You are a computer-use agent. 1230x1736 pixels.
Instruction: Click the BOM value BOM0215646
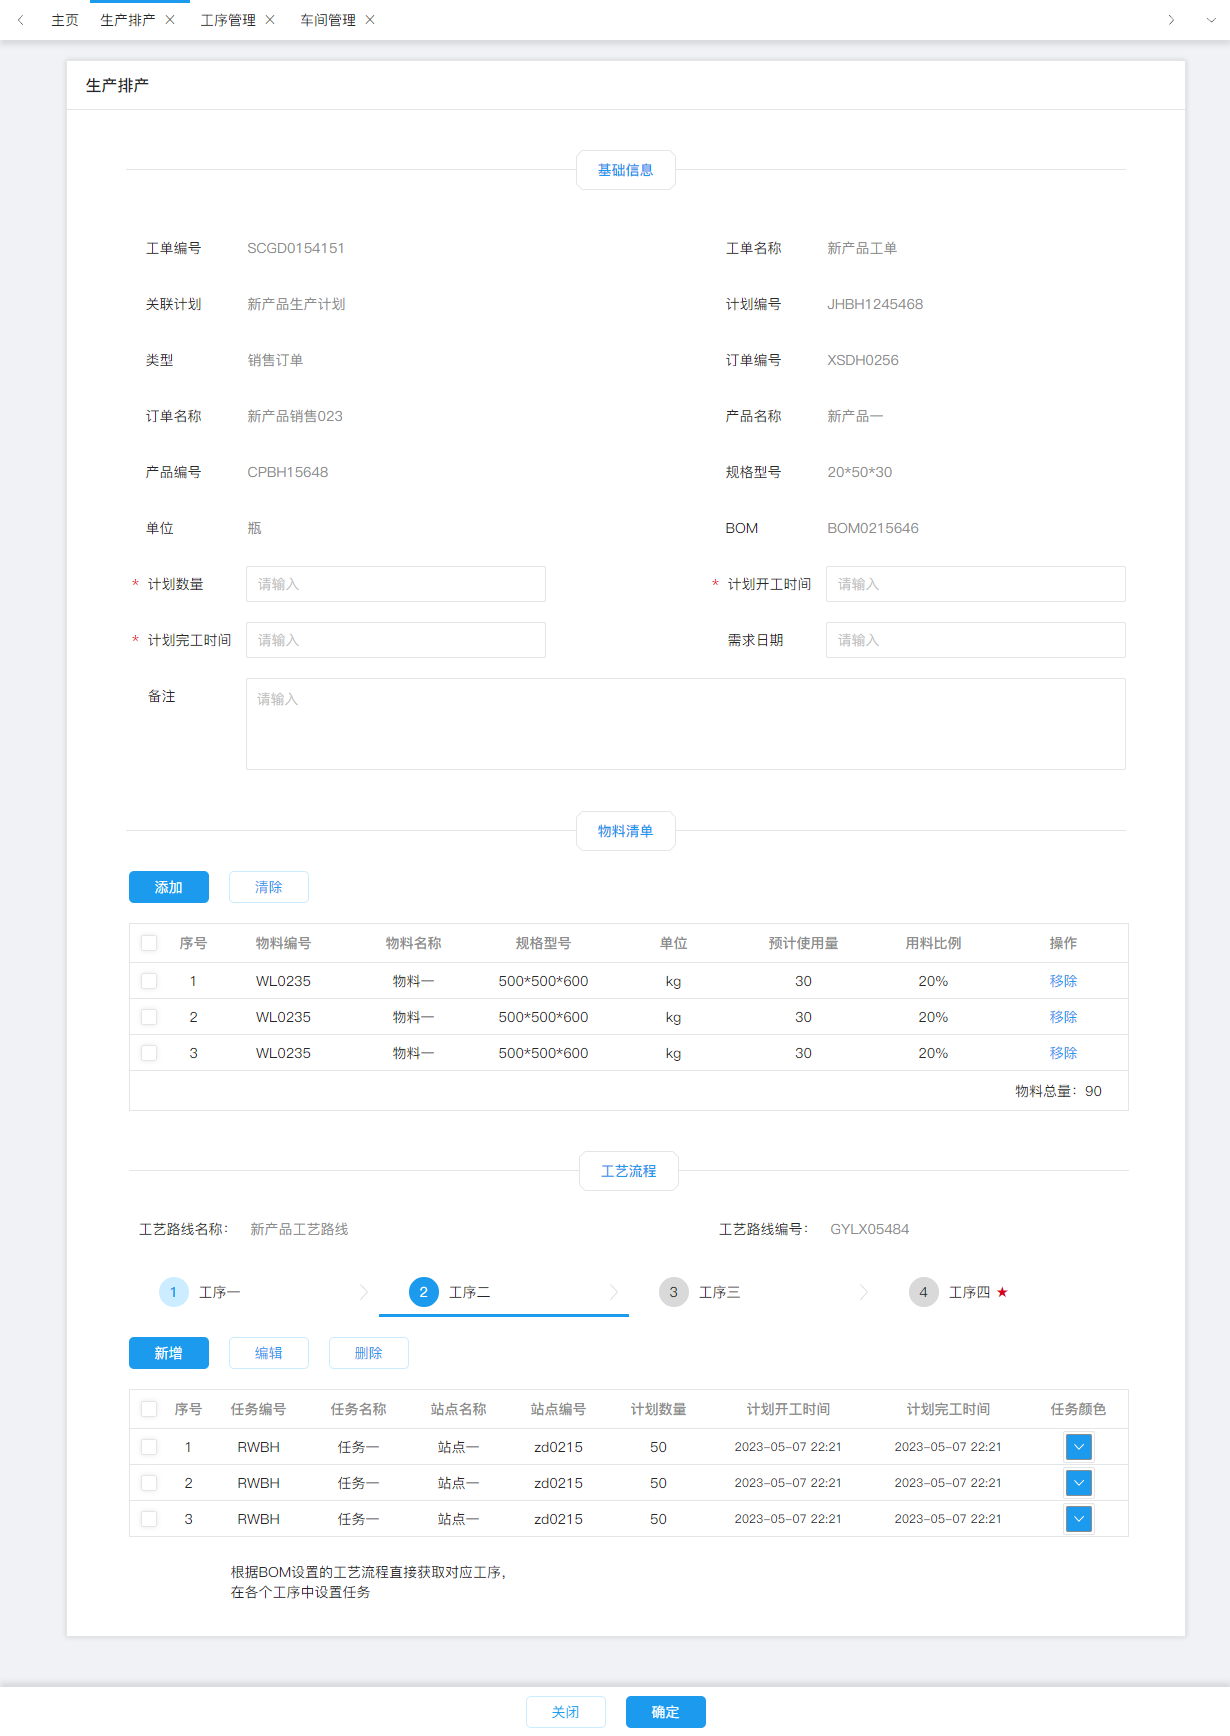[x=873, y=528]
